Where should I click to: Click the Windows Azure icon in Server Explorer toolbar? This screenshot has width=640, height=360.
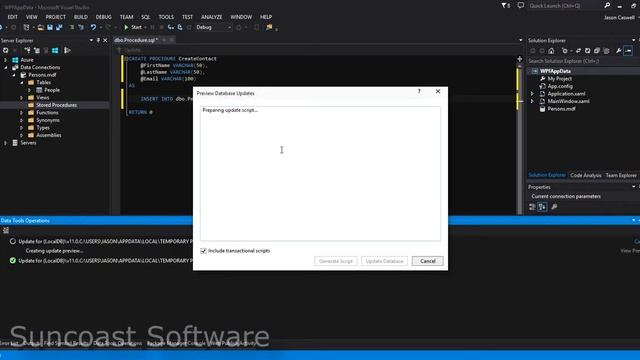55,50
